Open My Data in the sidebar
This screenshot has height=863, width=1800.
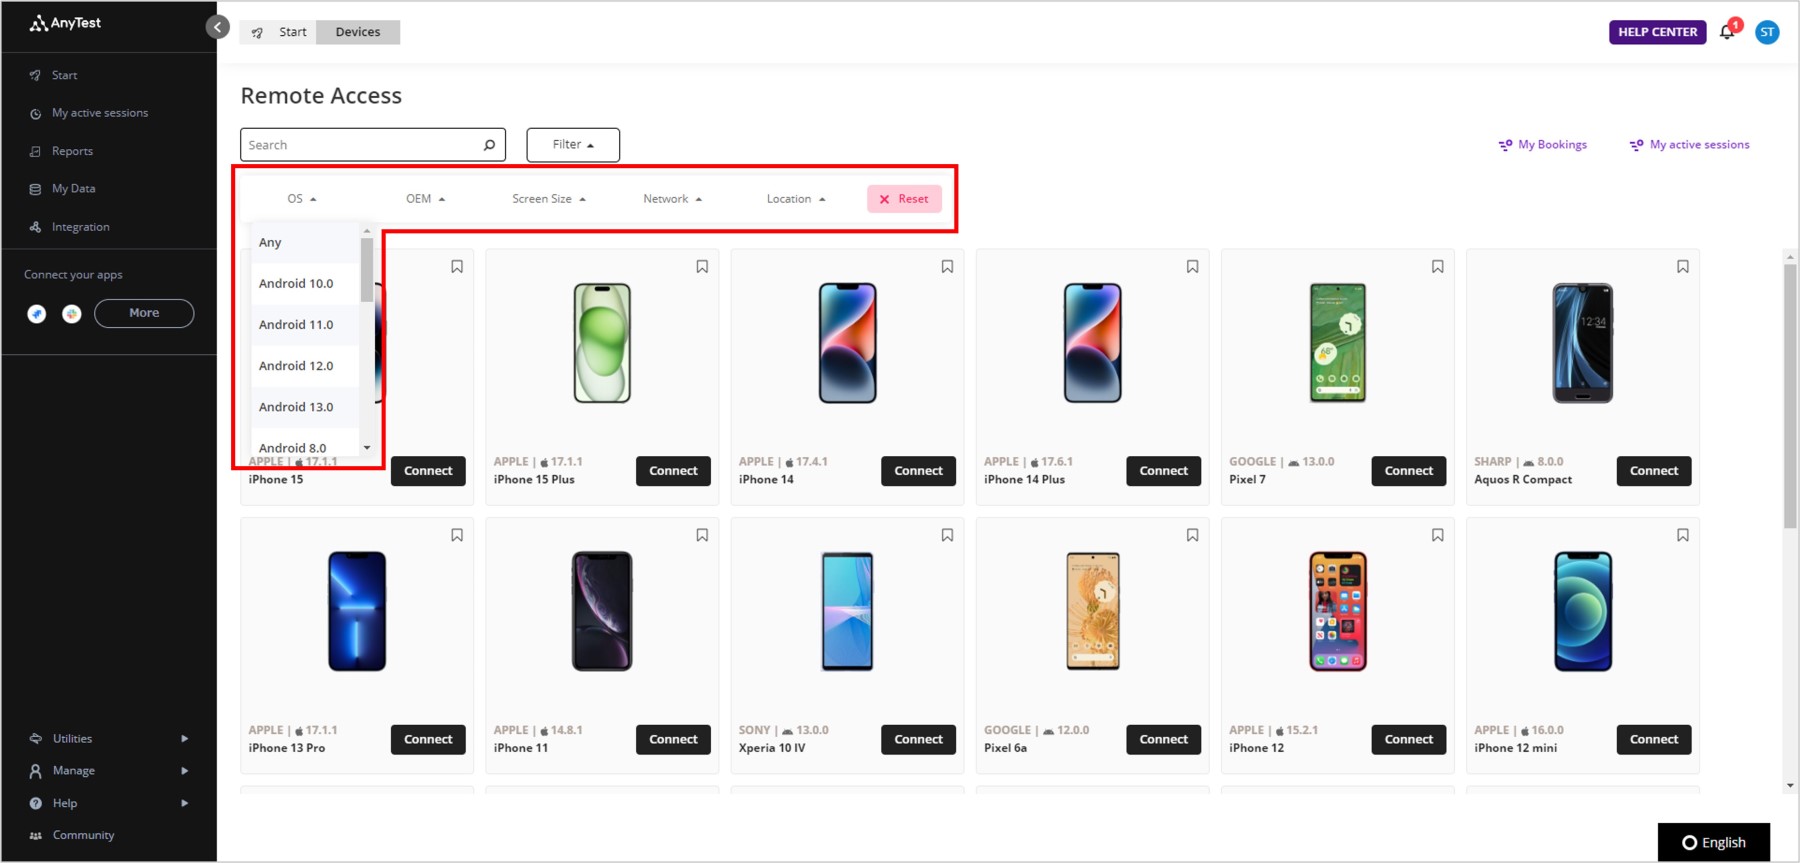(73, 189)
